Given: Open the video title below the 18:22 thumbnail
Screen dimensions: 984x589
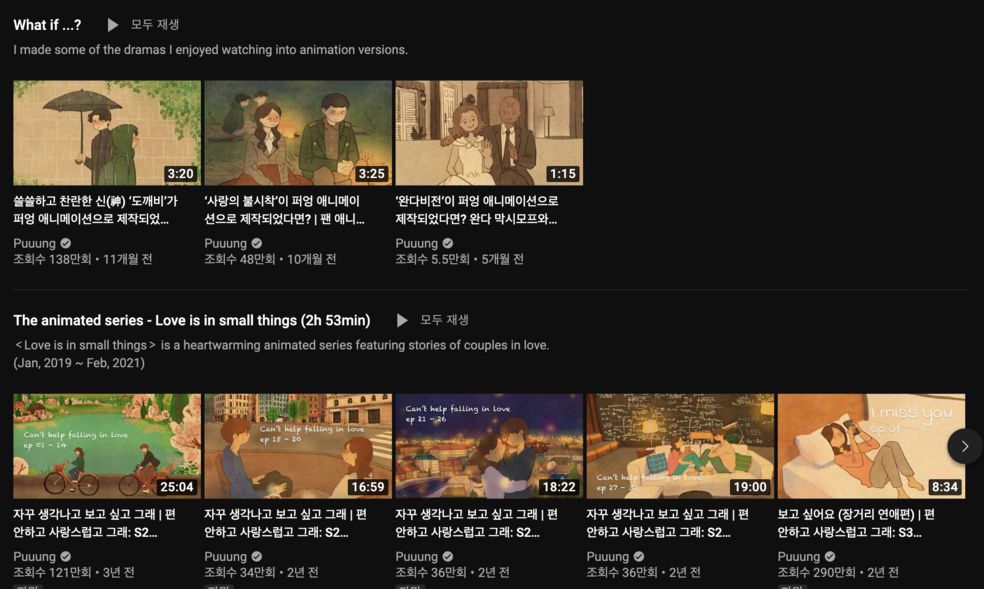Looking at the screenshot, I should [476, 523].
